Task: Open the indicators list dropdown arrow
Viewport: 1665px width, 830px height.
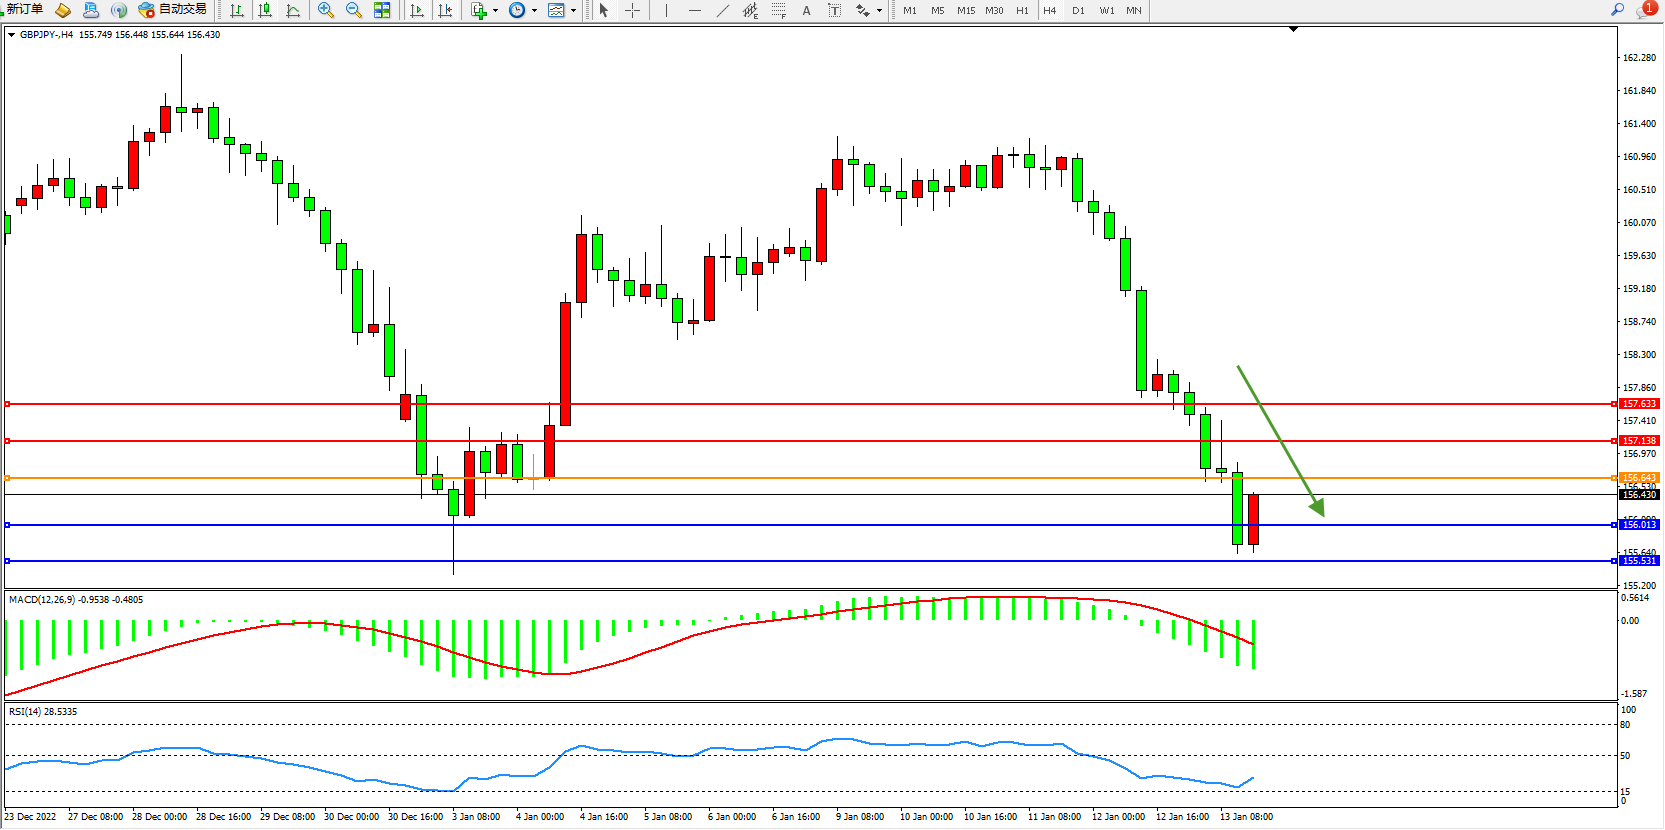Action: coord(495,11)
